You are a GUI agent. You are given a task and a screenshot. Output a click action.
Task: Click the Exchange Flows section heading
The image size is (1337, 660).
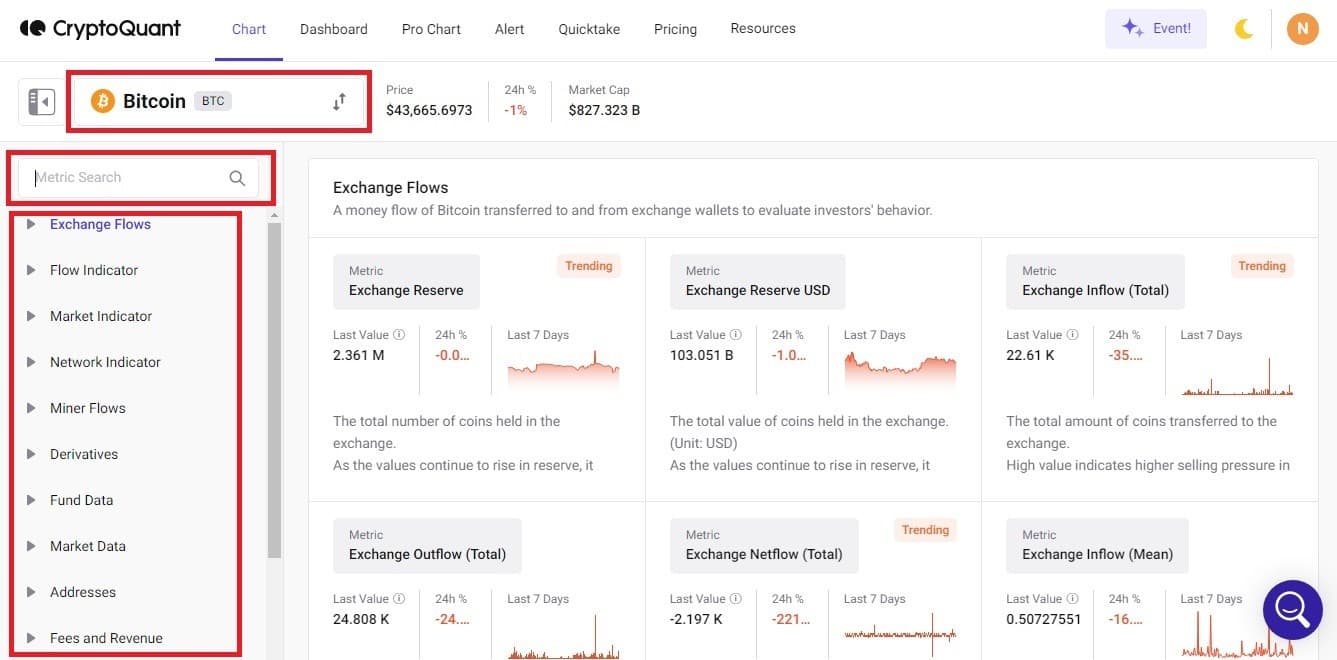391,187
